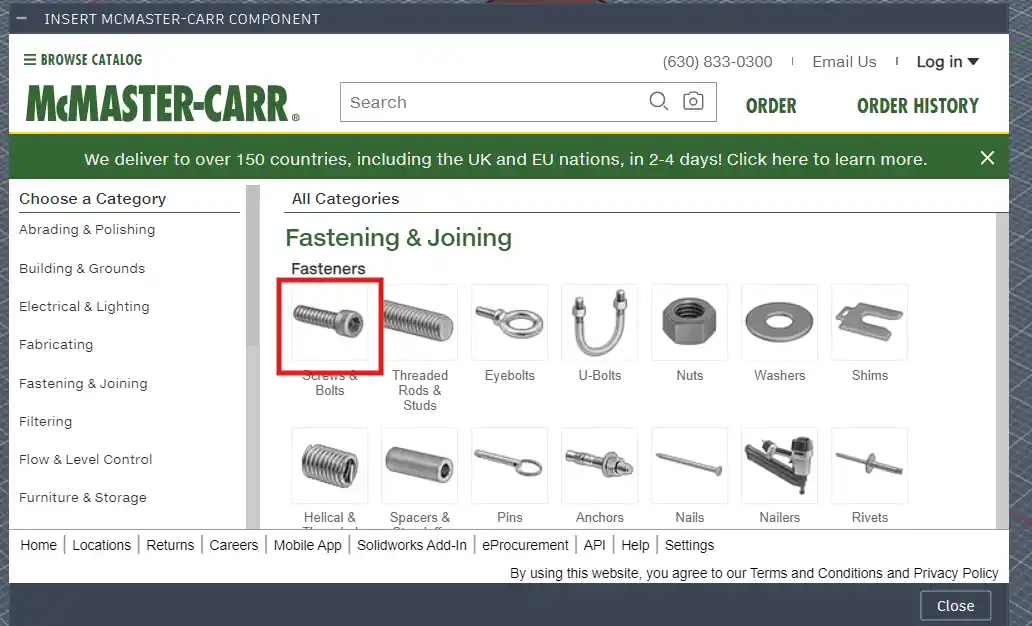This screenshot has height=626, width=1032.
Task: Open the Solidworks Add-In footer link
Action: [411, 545]
